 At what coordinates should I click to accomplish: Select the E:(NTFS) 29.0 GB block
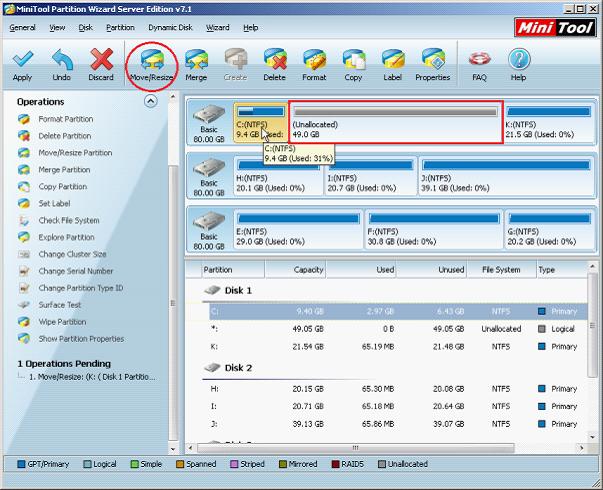298,230
